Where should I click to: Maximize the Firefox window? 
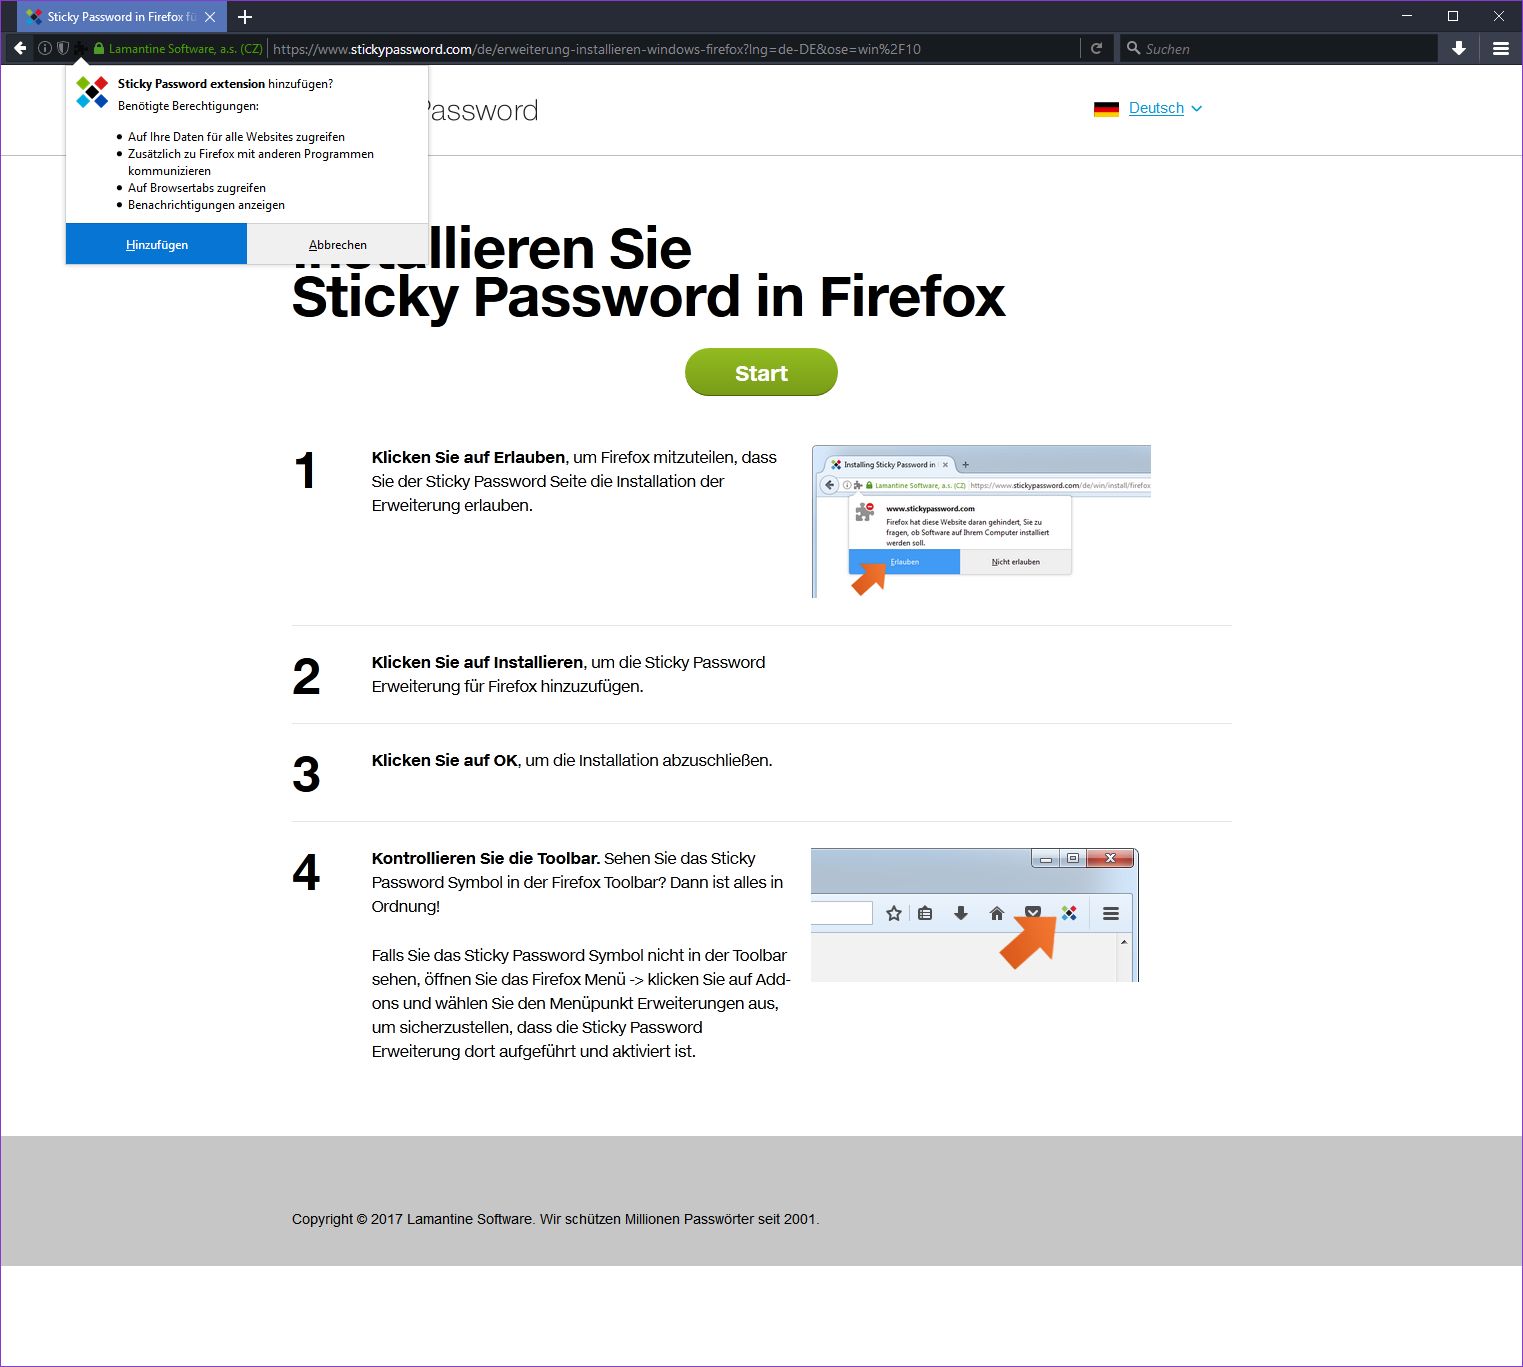click(x=1453, y=16)
